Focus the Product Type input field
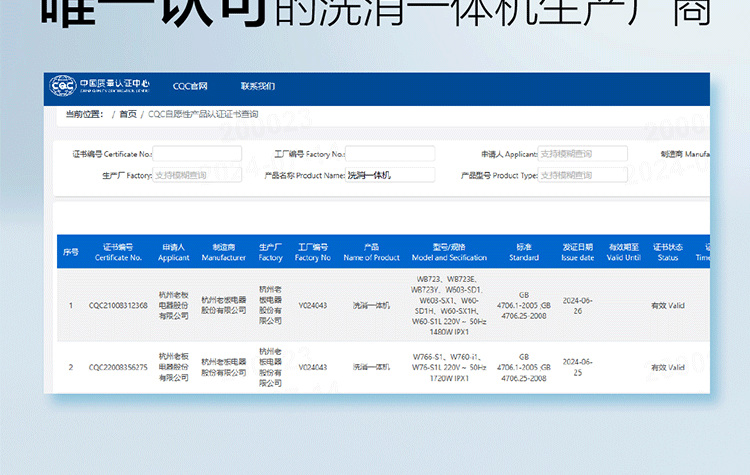 583,176
